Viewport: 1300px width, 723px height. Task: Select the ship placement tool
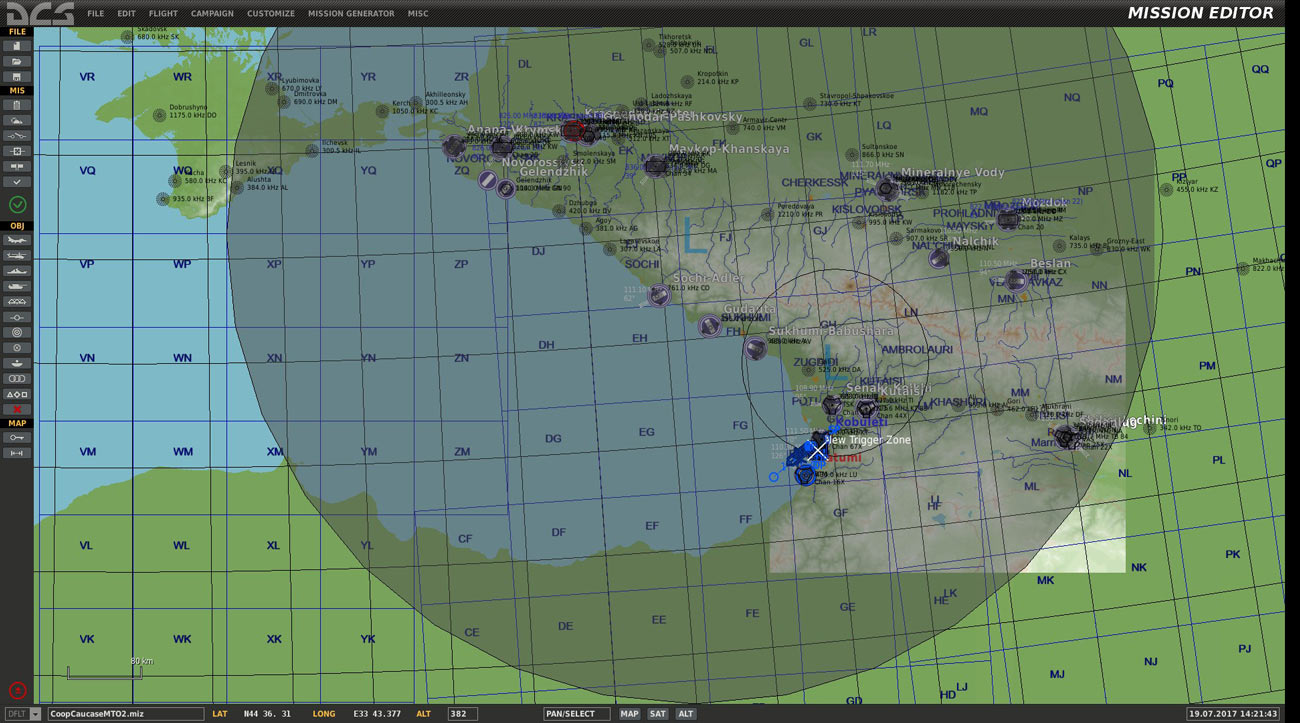point(17,271)
